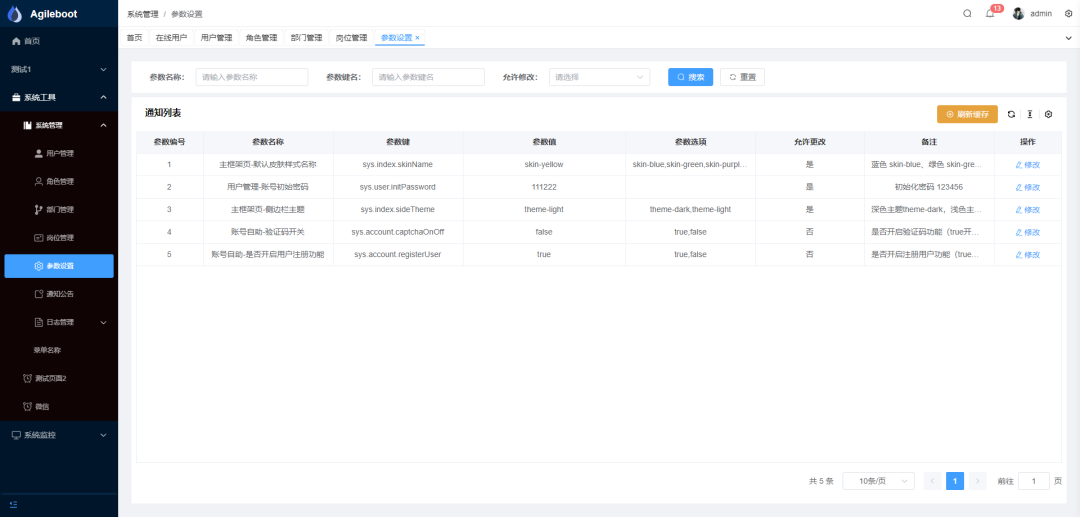Screen dimensions: 1080x517
Task: Click the table density icon
Action: click(1029, 115)
